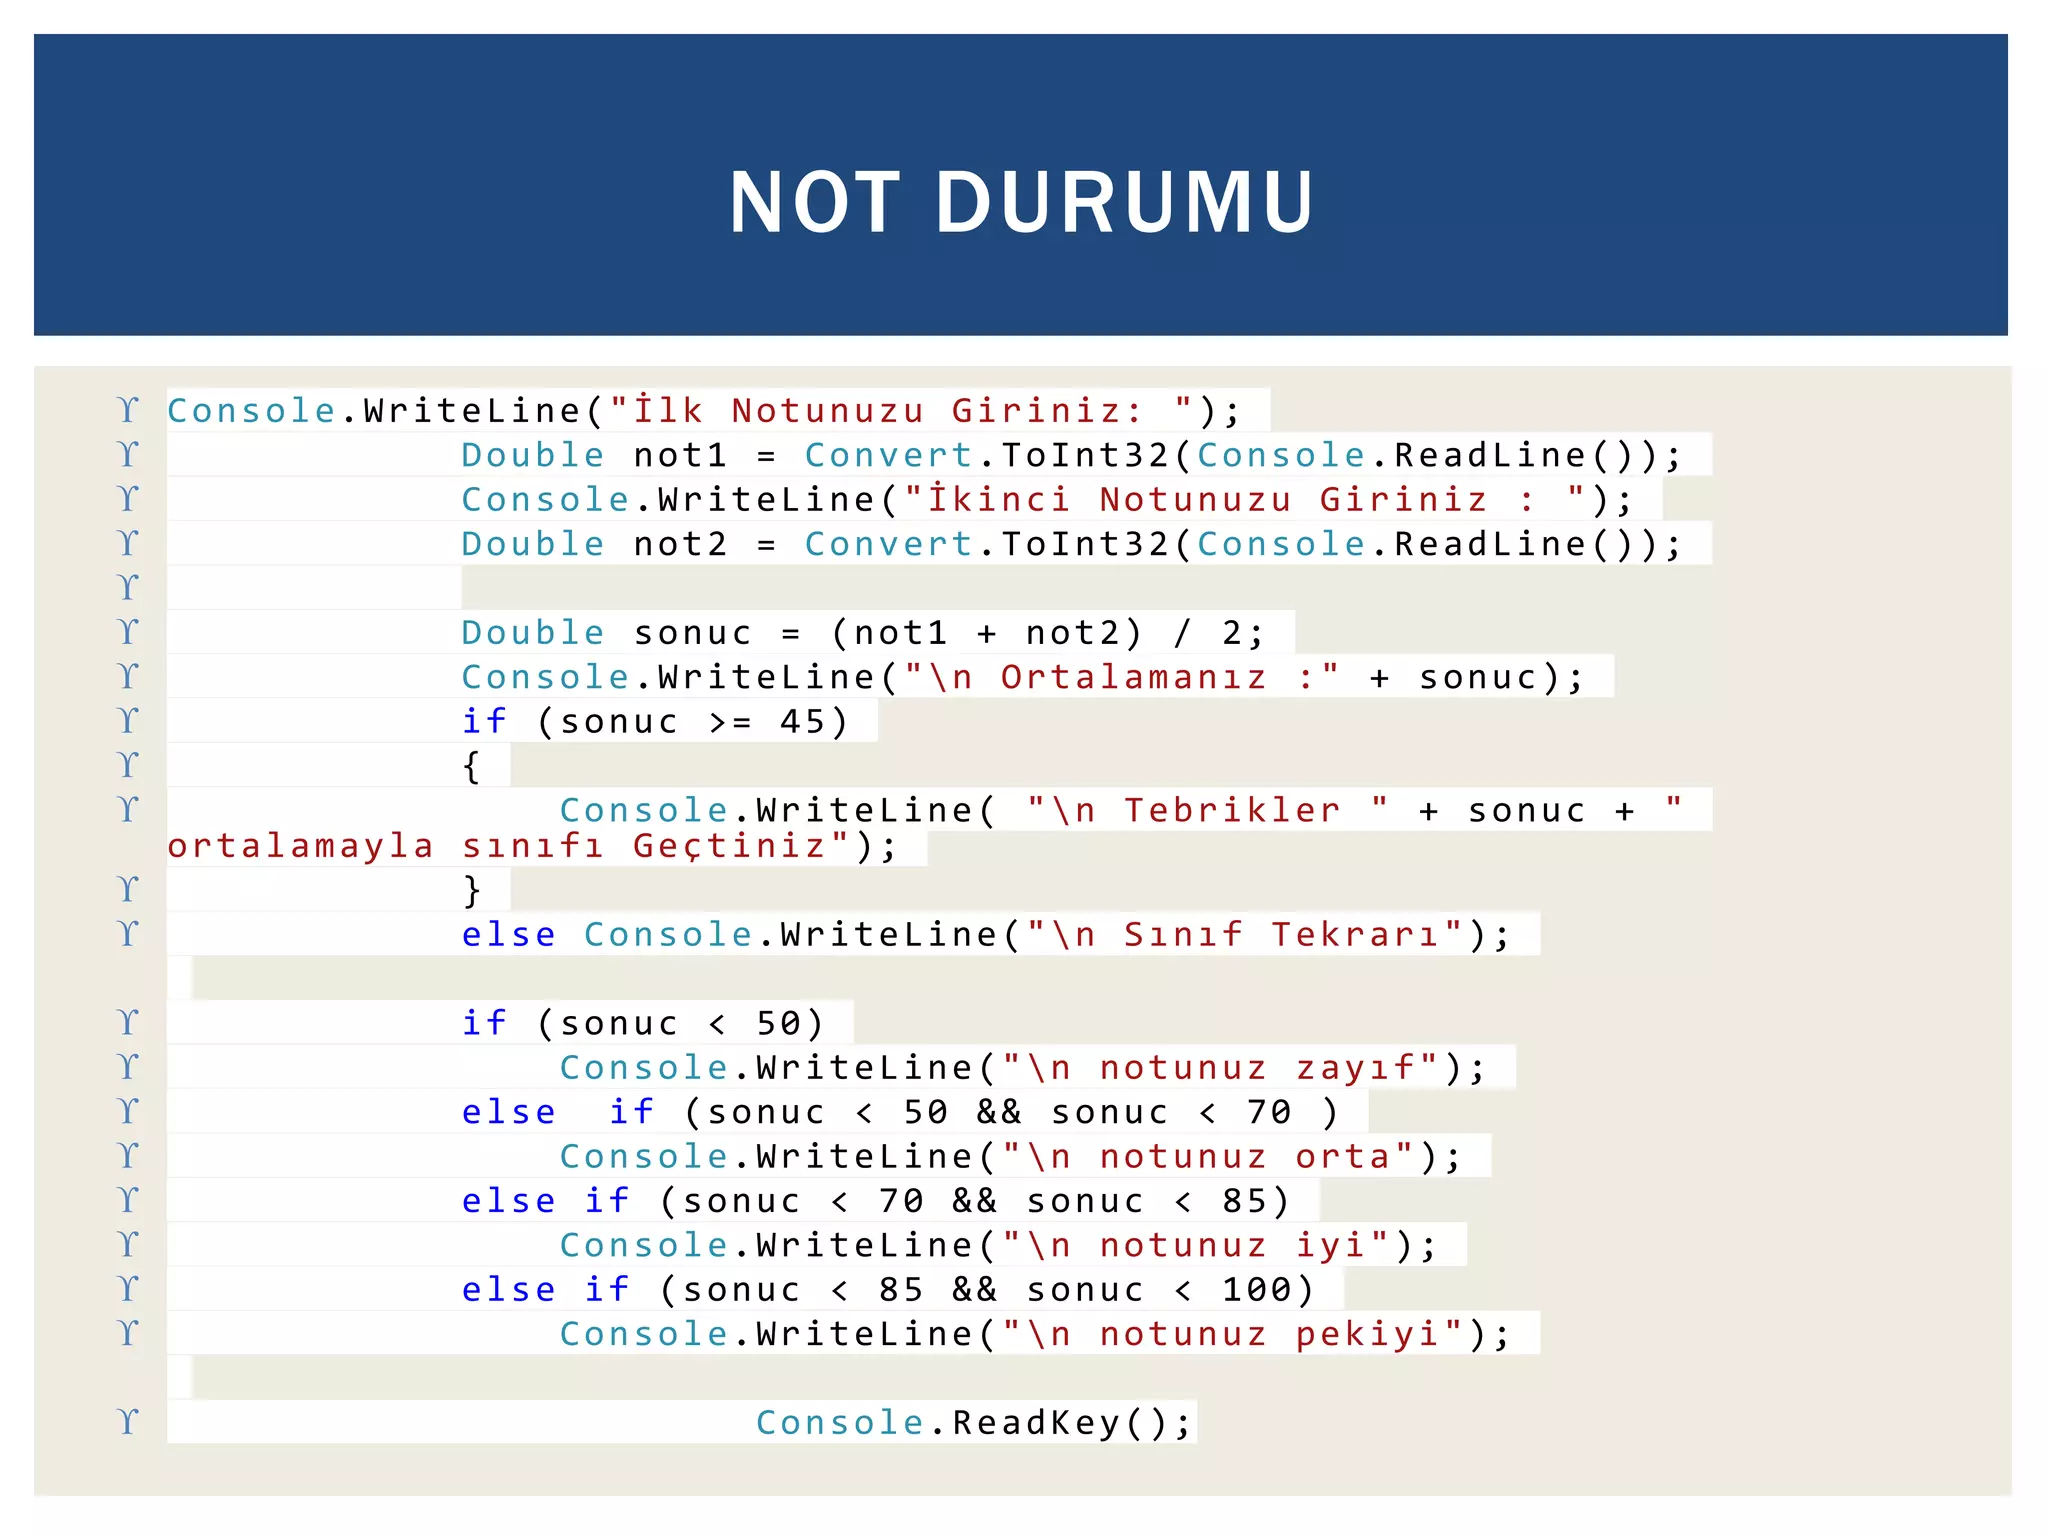Select the else line "\n Sınıf Tekrarı"
This screenshot has height=1536, width=2048.
coord(986,934)
